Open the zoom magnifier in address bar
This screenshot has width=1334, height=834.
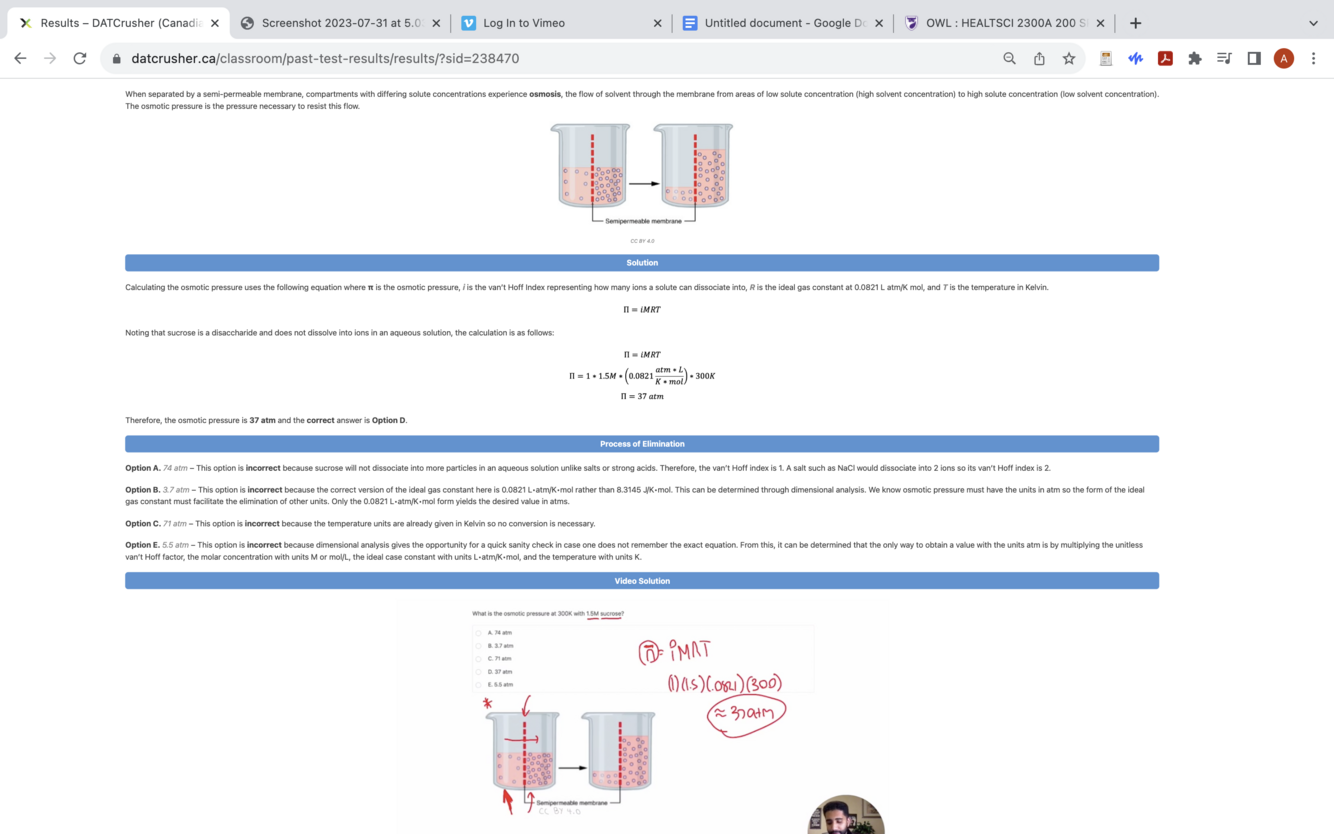point(1010,59)
